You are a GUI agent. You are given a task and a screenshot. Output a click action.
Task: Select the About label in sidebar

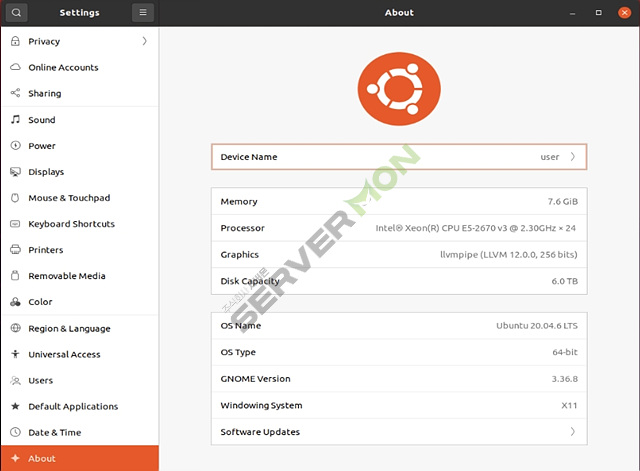(x=42, y=458)
